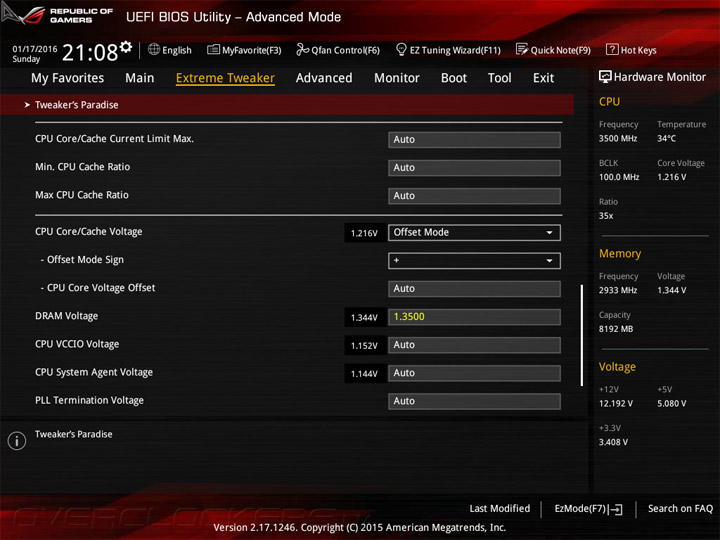This screenshot has height=540, width=720.
Task: Click the Max CPU Cache Ratio field
Action: (474, 196)
